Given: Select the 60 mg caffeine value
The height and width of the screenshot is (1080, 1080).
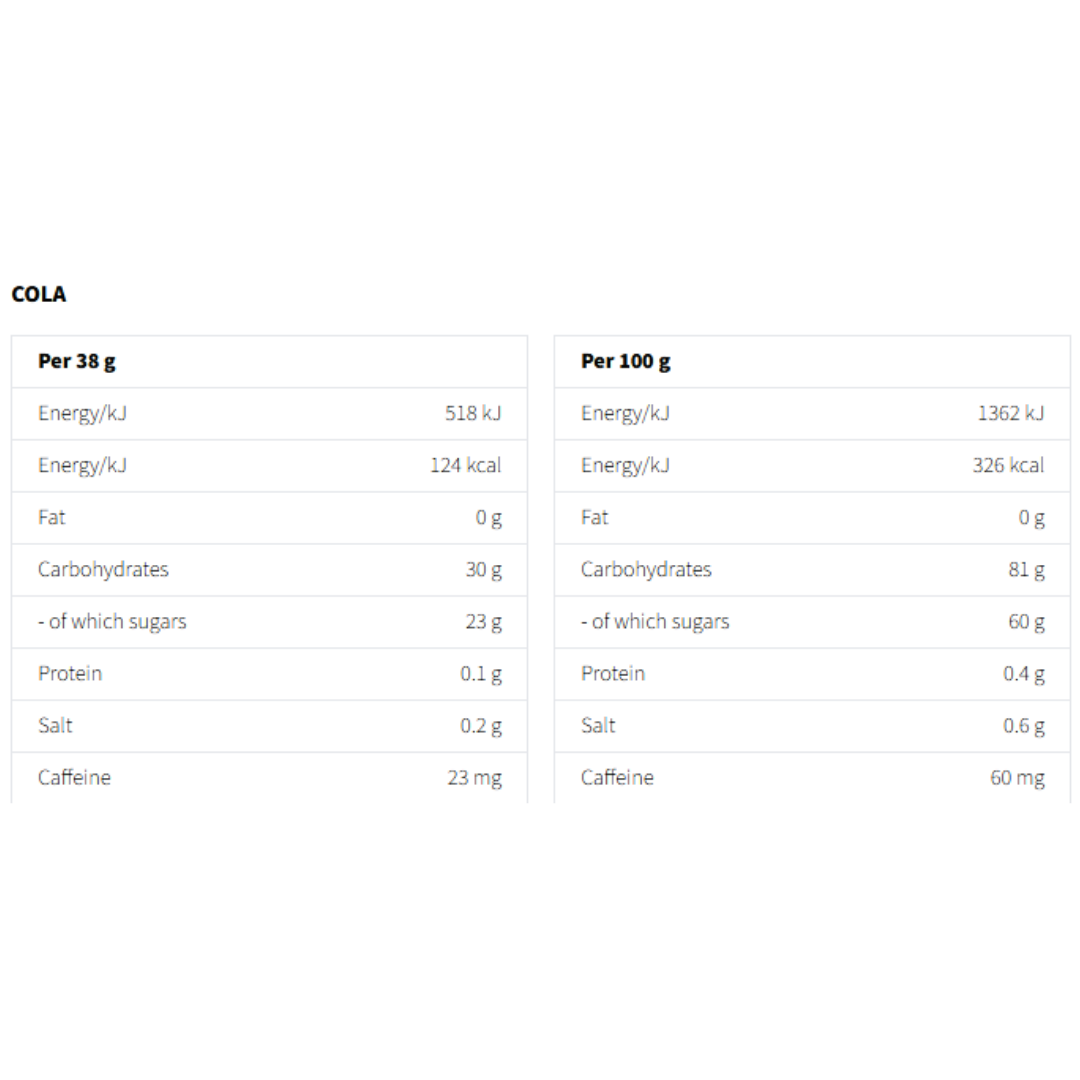Looking at the screenshot, I should (1017, 777).
